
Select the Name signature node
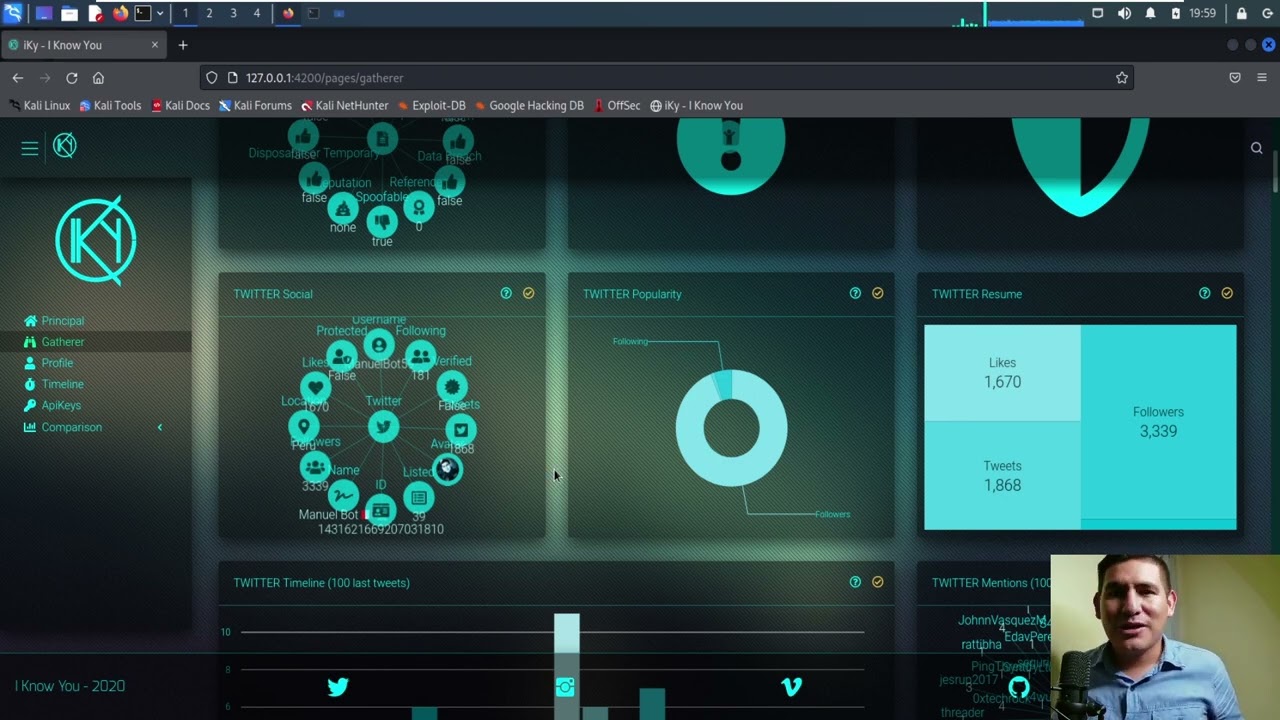(x=343, y=495)
